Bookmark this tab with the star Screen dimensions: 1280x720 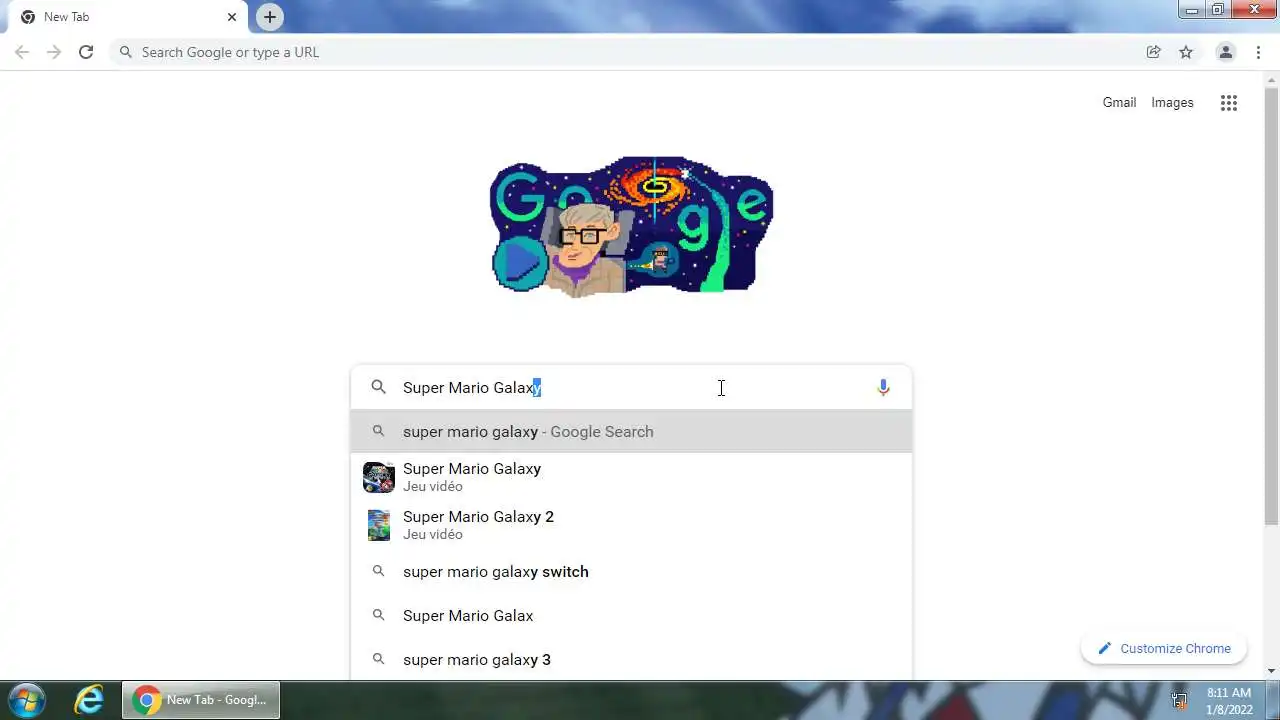tap(1186, 52)
